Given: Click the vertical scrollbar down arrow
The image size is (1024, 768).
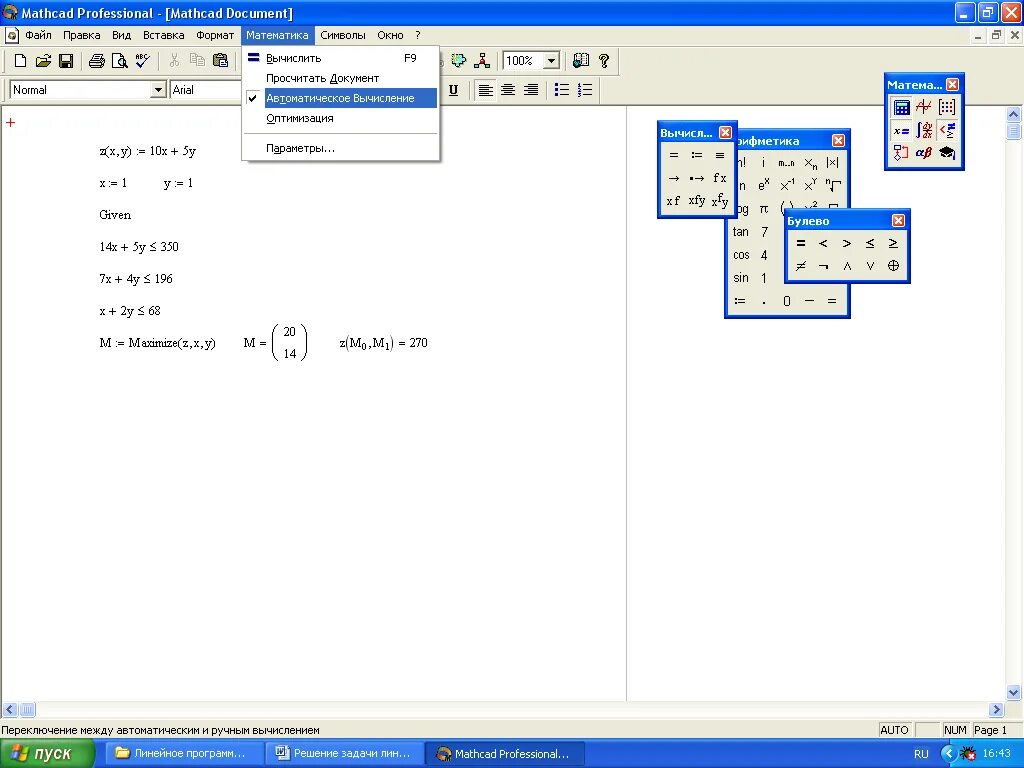Looking at the screenshot, I should click(1014, 692).
